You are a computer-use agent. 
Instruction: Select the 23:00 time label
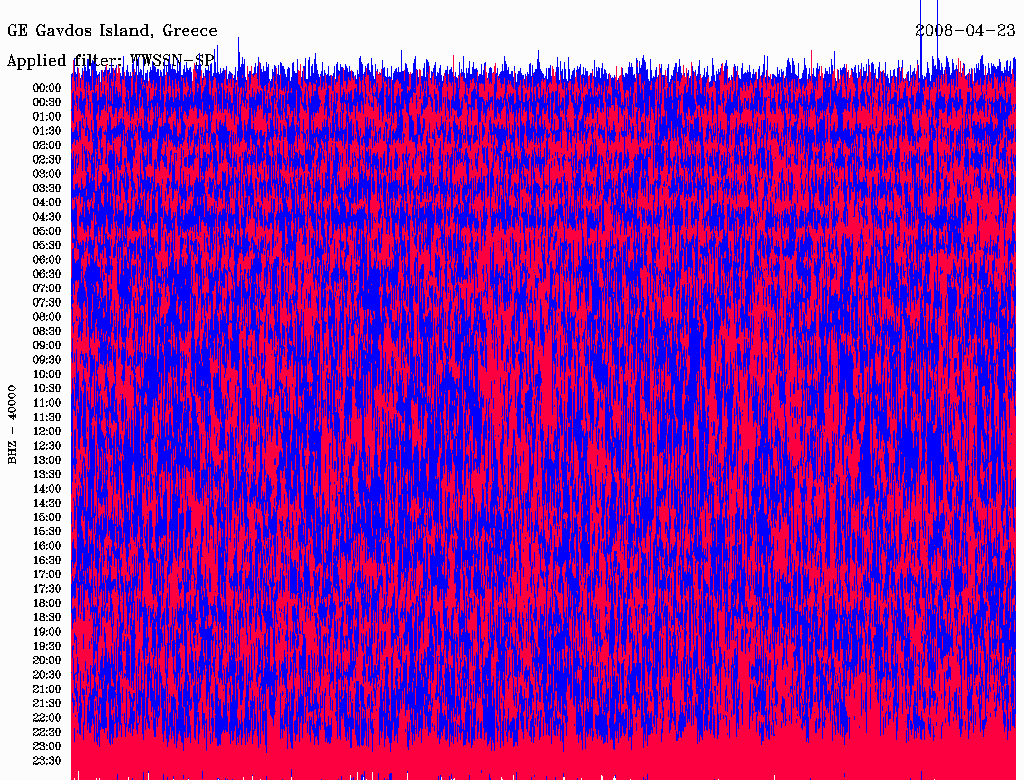[x=47, y=747]
